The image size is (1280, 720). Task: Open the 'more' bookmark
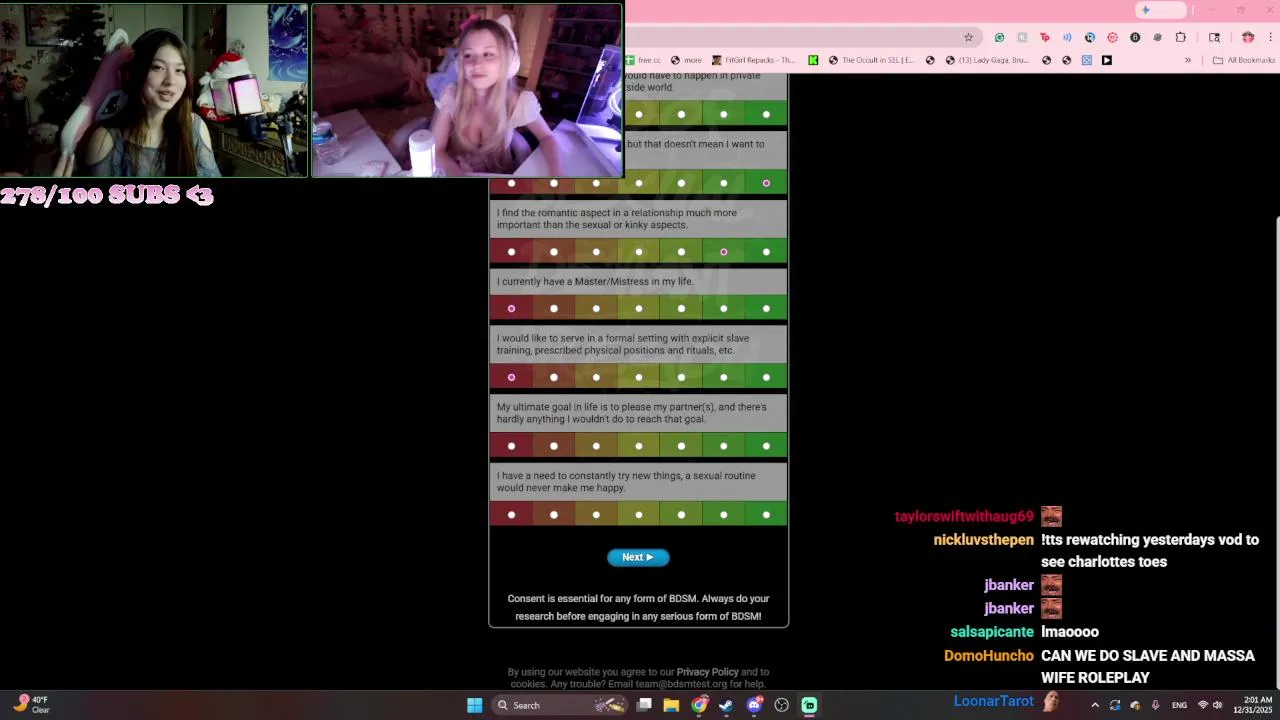point(686,60)
